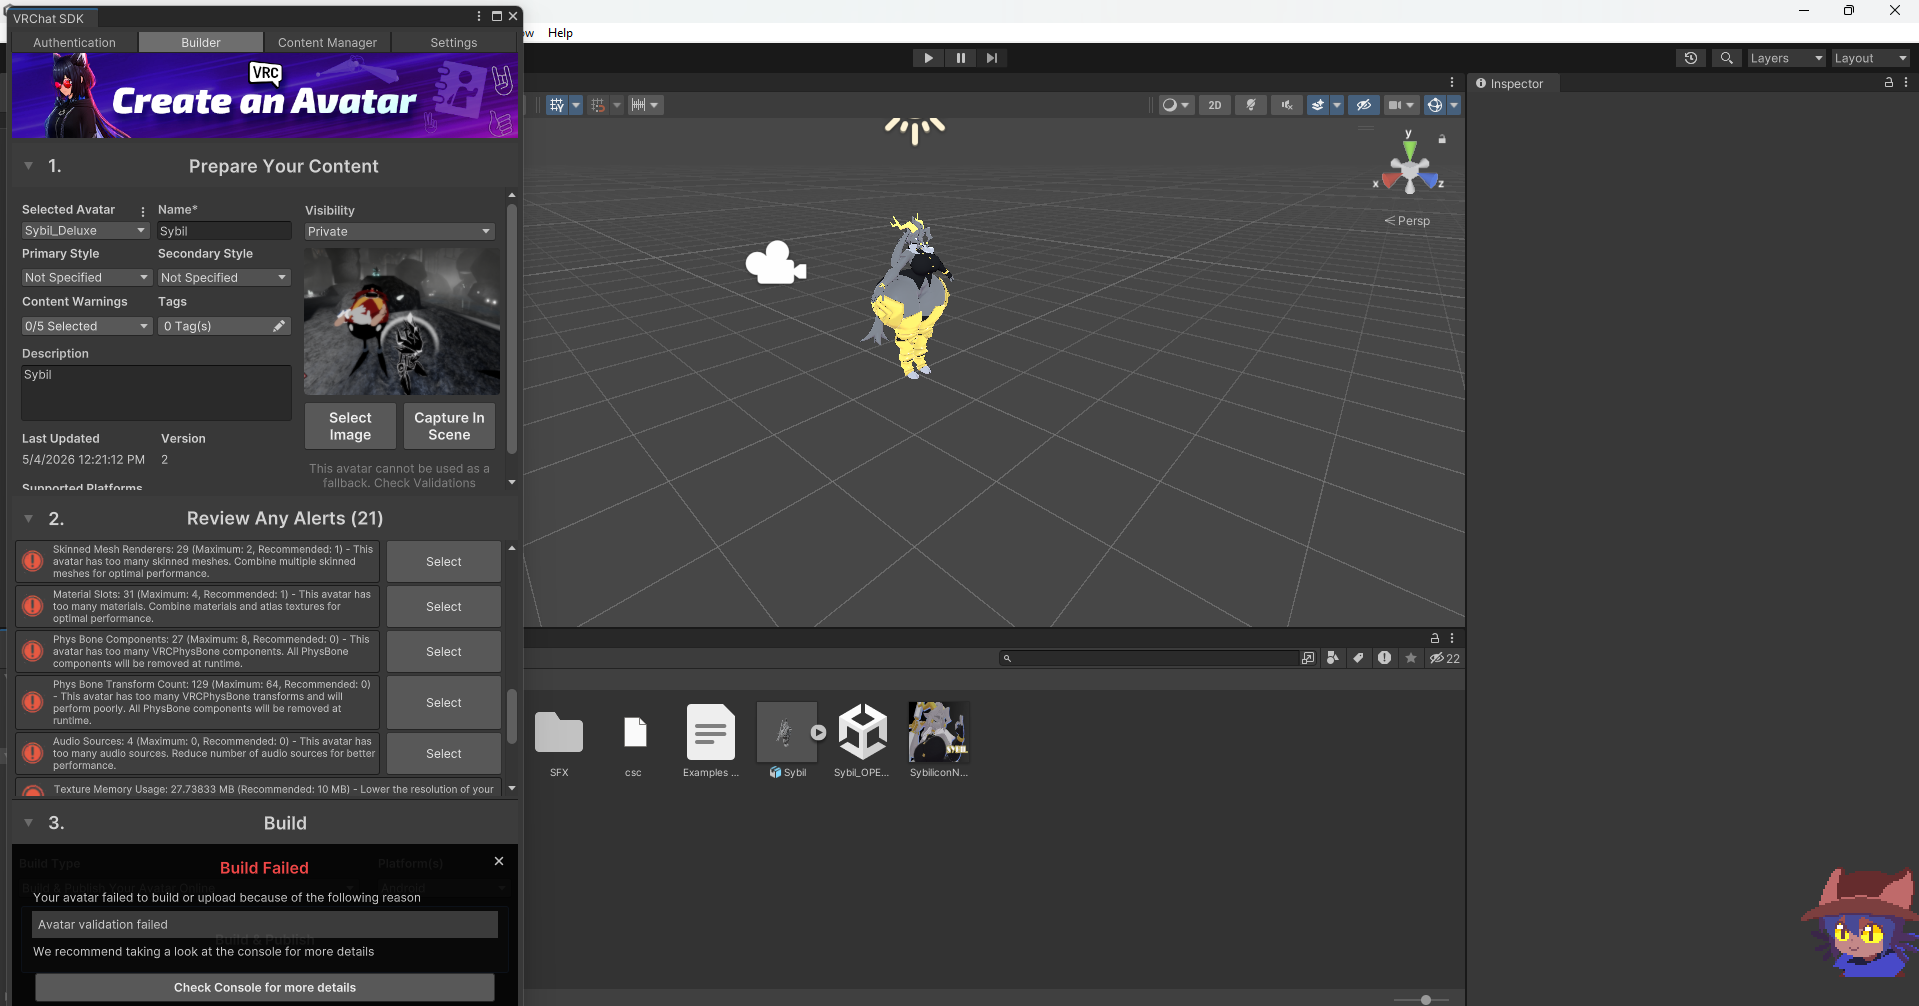Toggle 2D view in Scene toolbar
1919x1006 pixels.
1215,105
